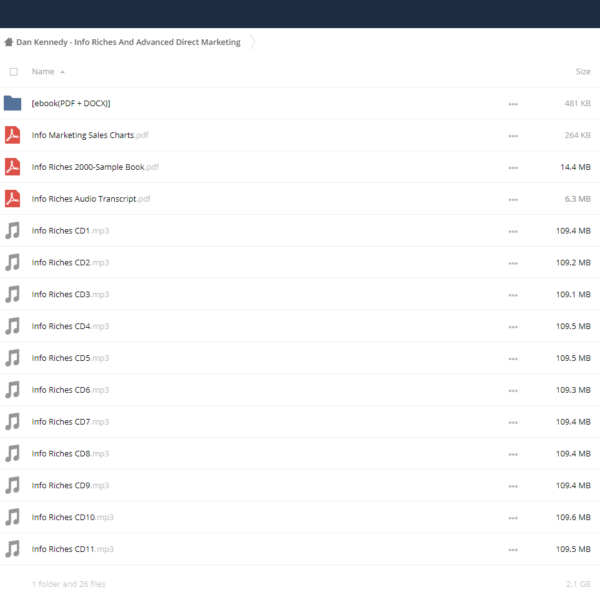Viewport: 600px width, 600px height.
Task: Open more options for Info Riches CD10
Action: tap(513, 518)
